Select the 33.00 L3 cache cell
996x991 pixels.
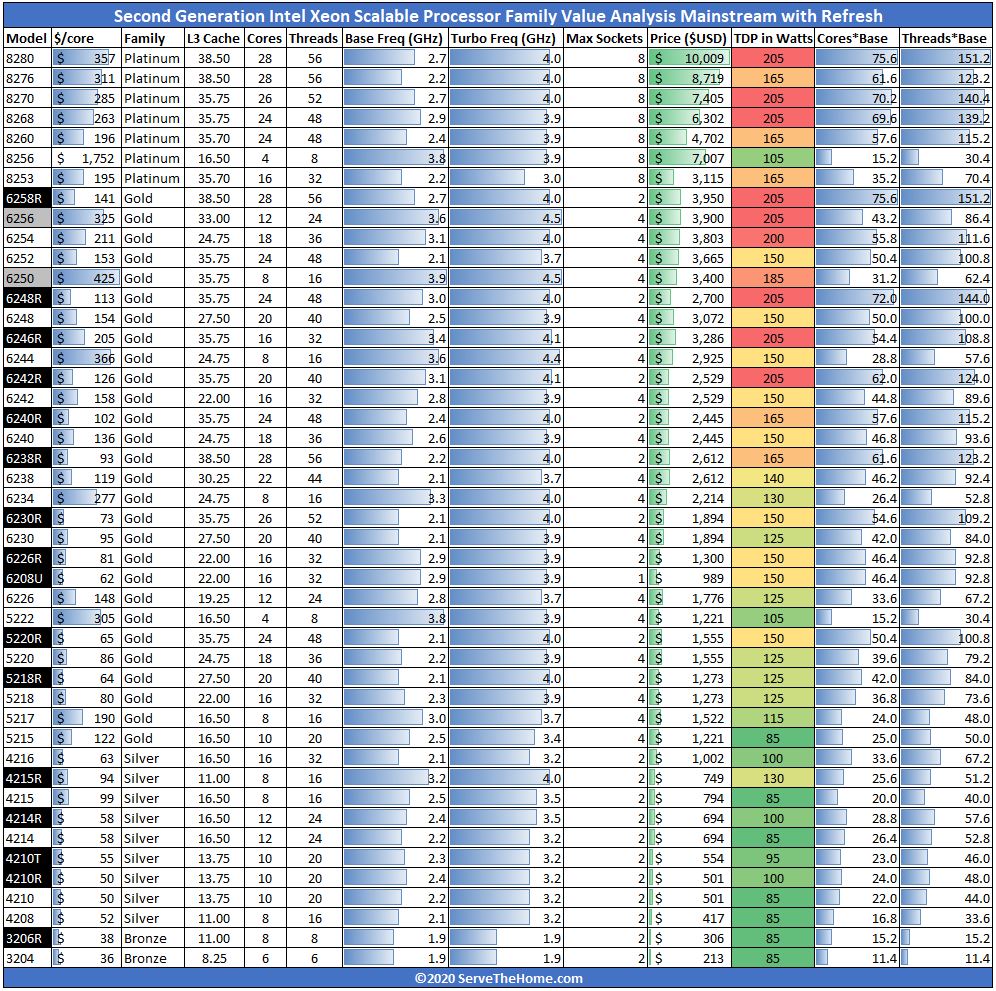(x=214, y=219)
